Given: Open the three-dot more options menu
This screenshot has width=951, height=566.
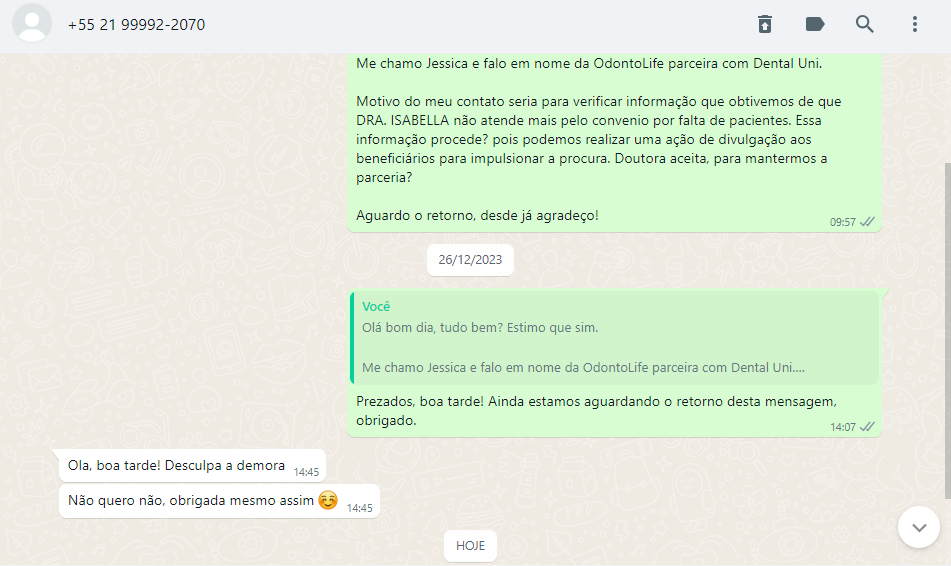Looking at the screenshot, I should (x=915, y=24).
